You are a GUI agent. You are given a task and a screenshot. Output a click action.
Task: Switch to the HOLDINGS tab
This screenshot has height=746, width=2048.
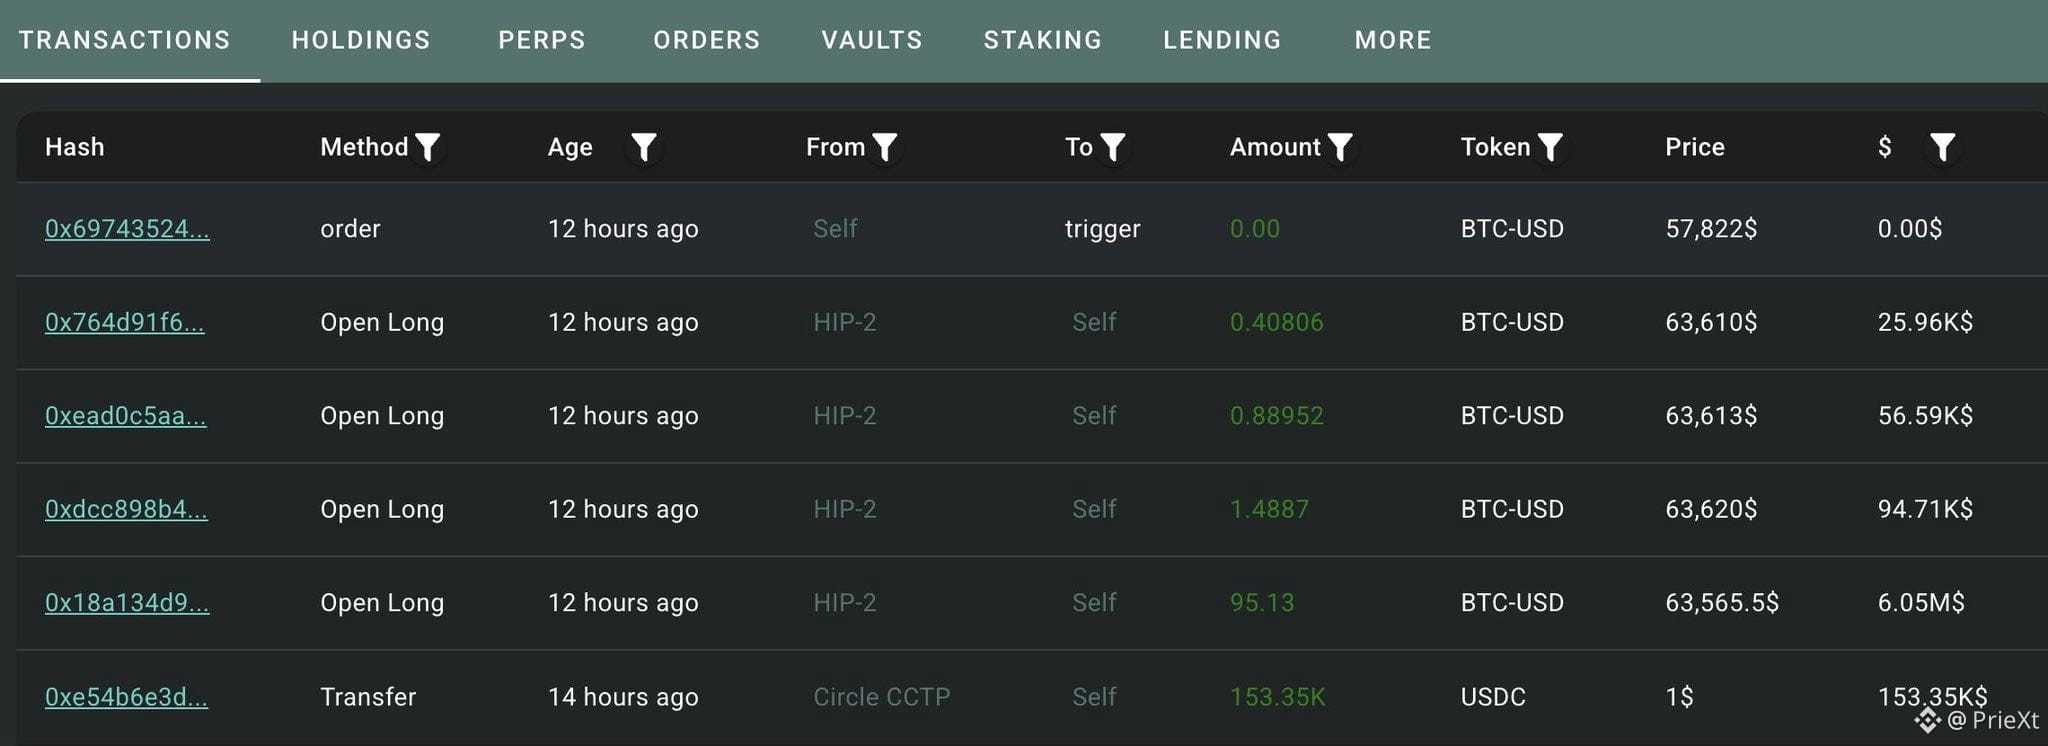point(361,40)
